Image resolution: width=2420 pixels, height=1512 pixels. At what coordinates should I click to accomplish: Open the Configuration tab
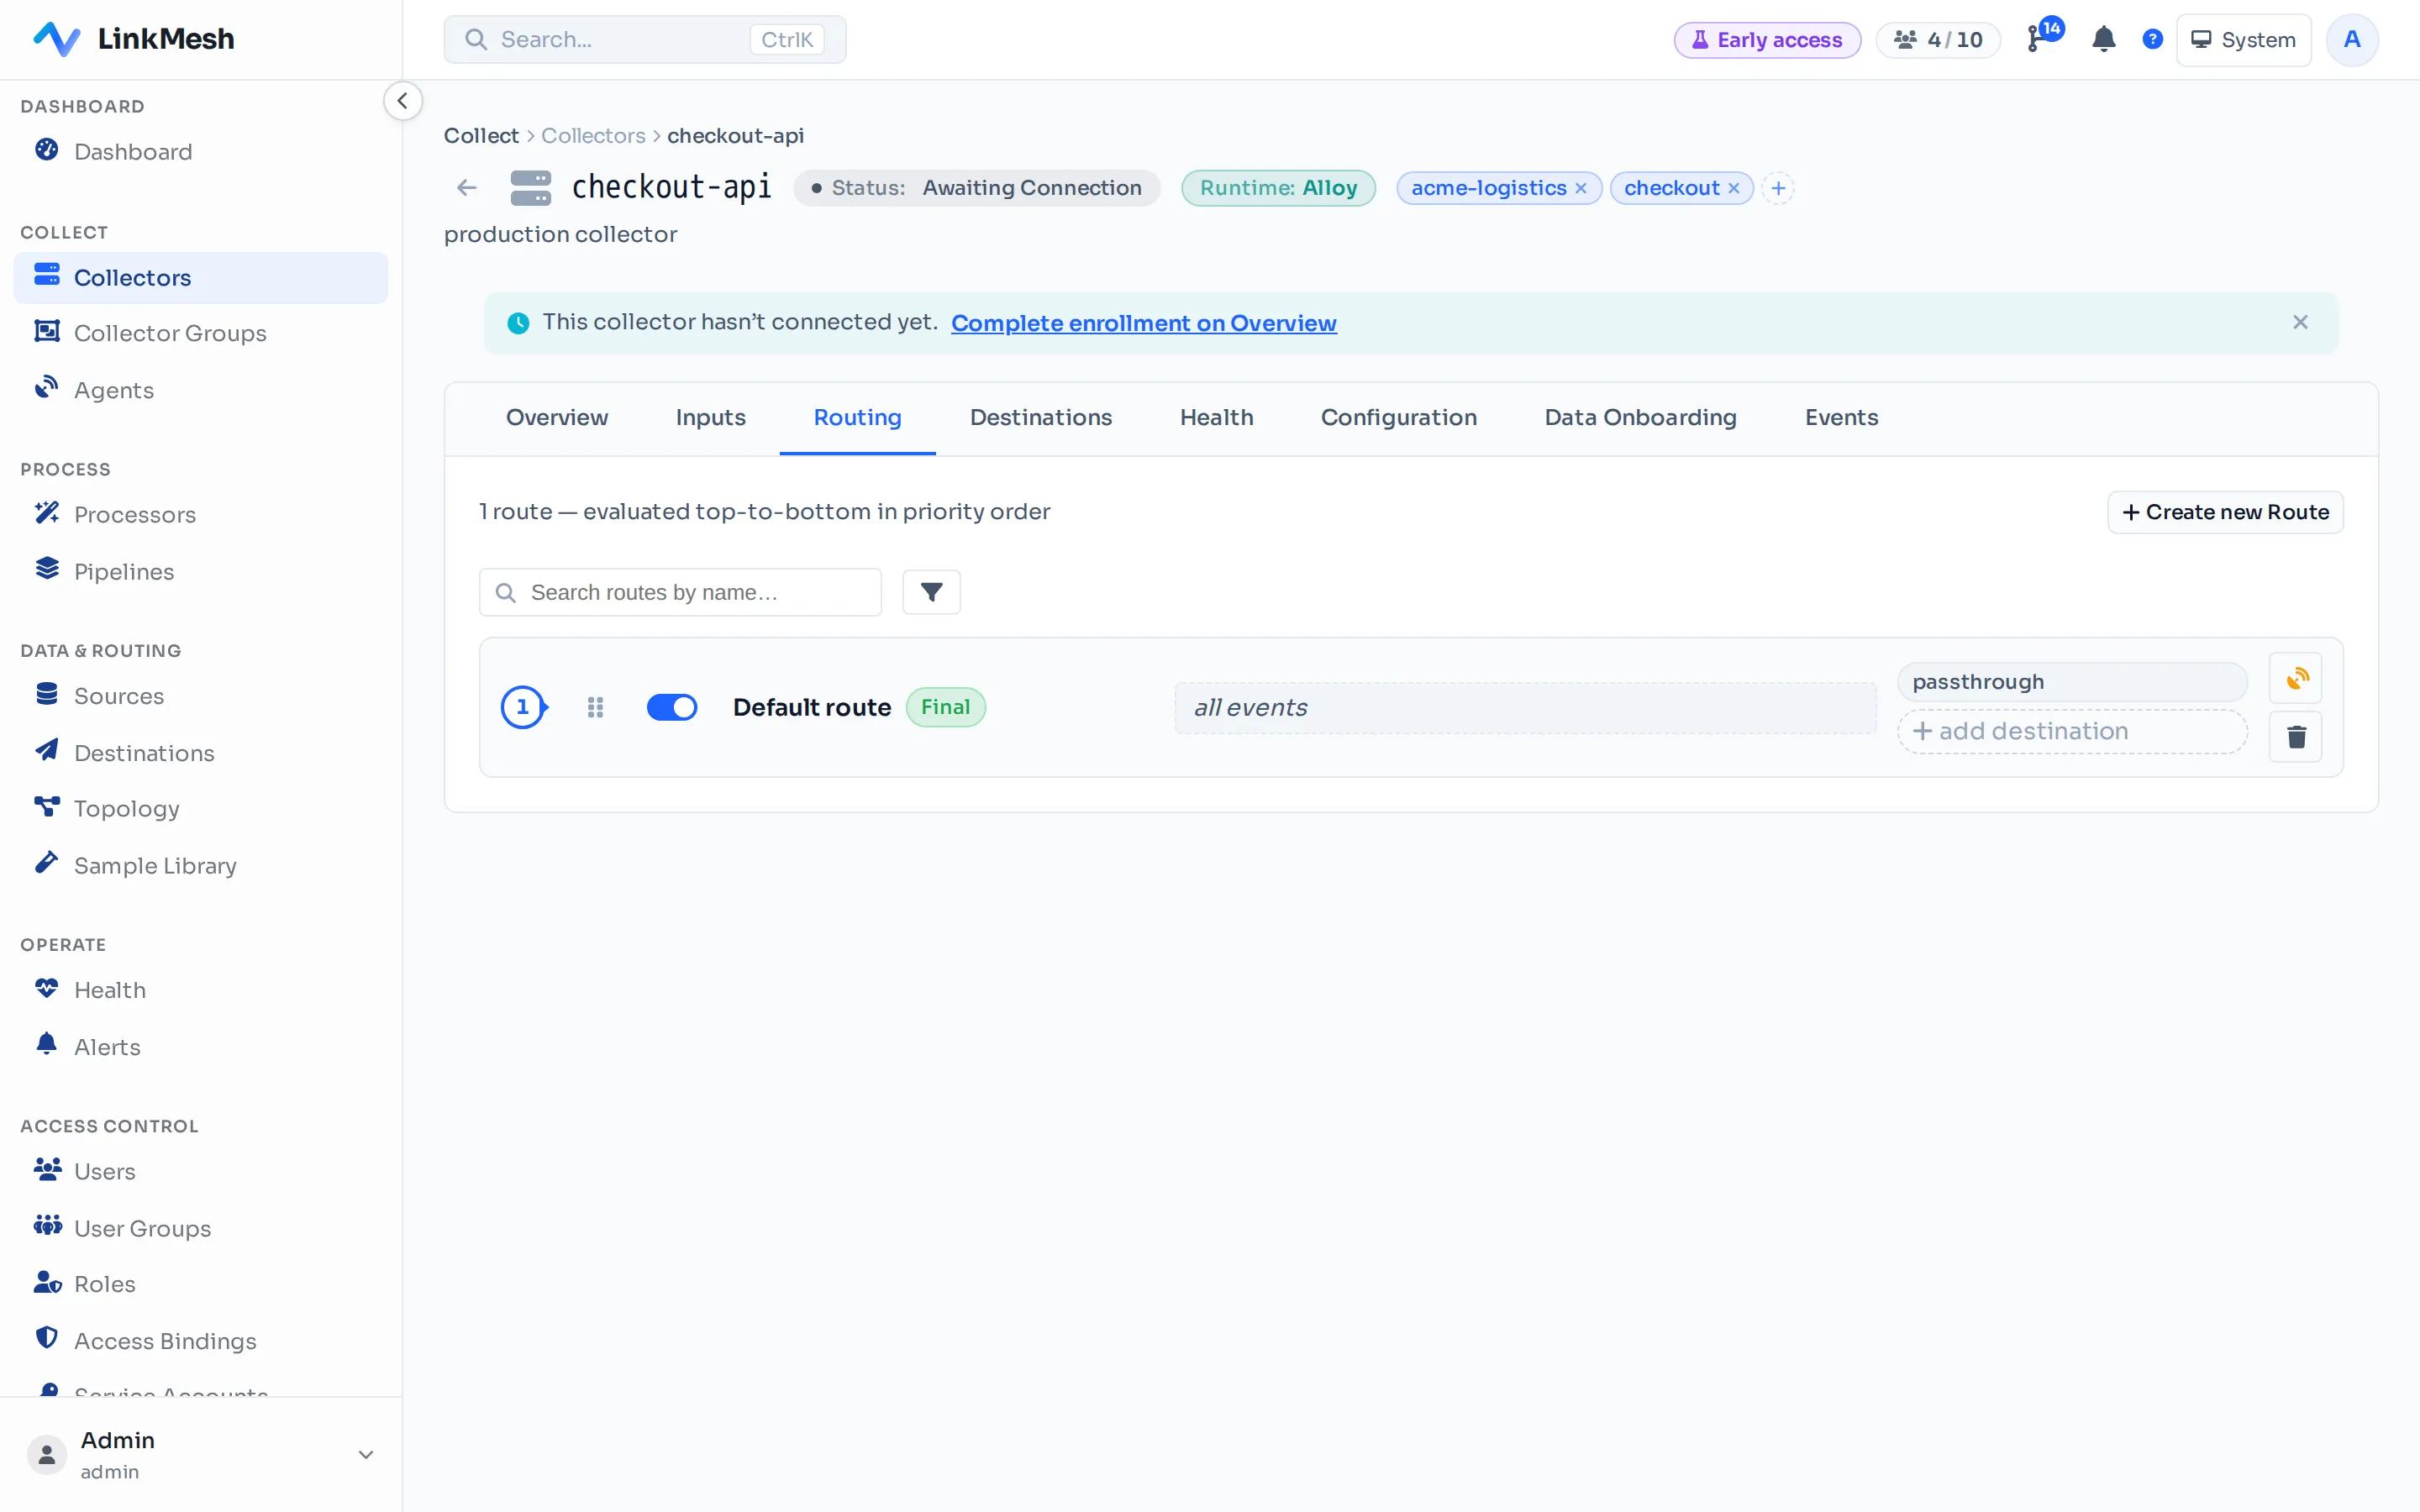click(x=1399, y=418)
